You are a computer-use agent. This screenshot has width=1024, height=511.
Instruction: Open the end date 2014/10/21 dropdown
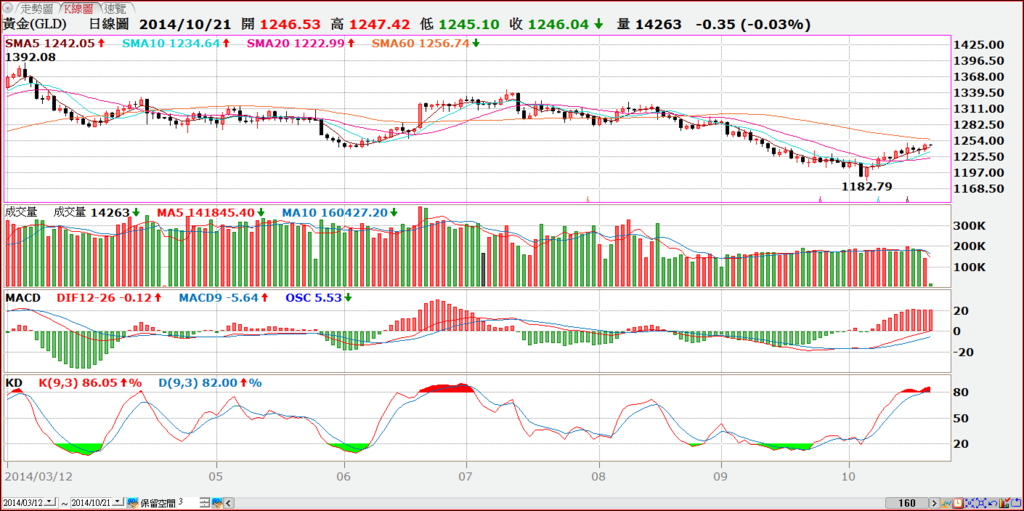[x=118, y=502]
